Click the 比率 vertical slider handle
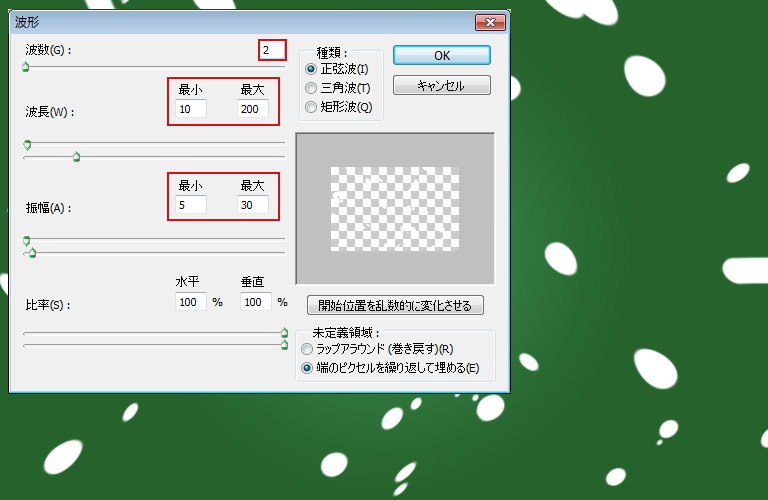The height and width of the screenshot is (500, 768). pos(284,345)
